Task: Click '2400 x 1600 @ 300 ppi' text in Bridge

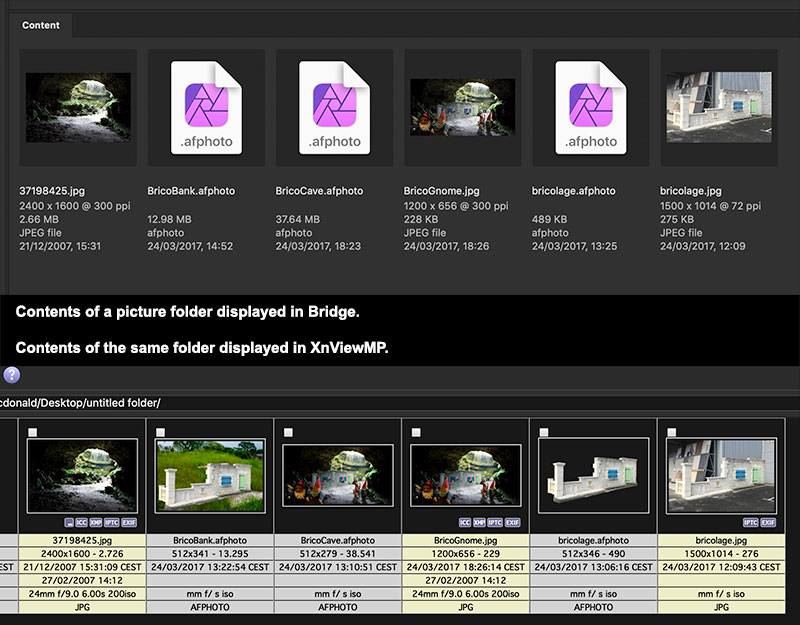Action: coord(75,206)
